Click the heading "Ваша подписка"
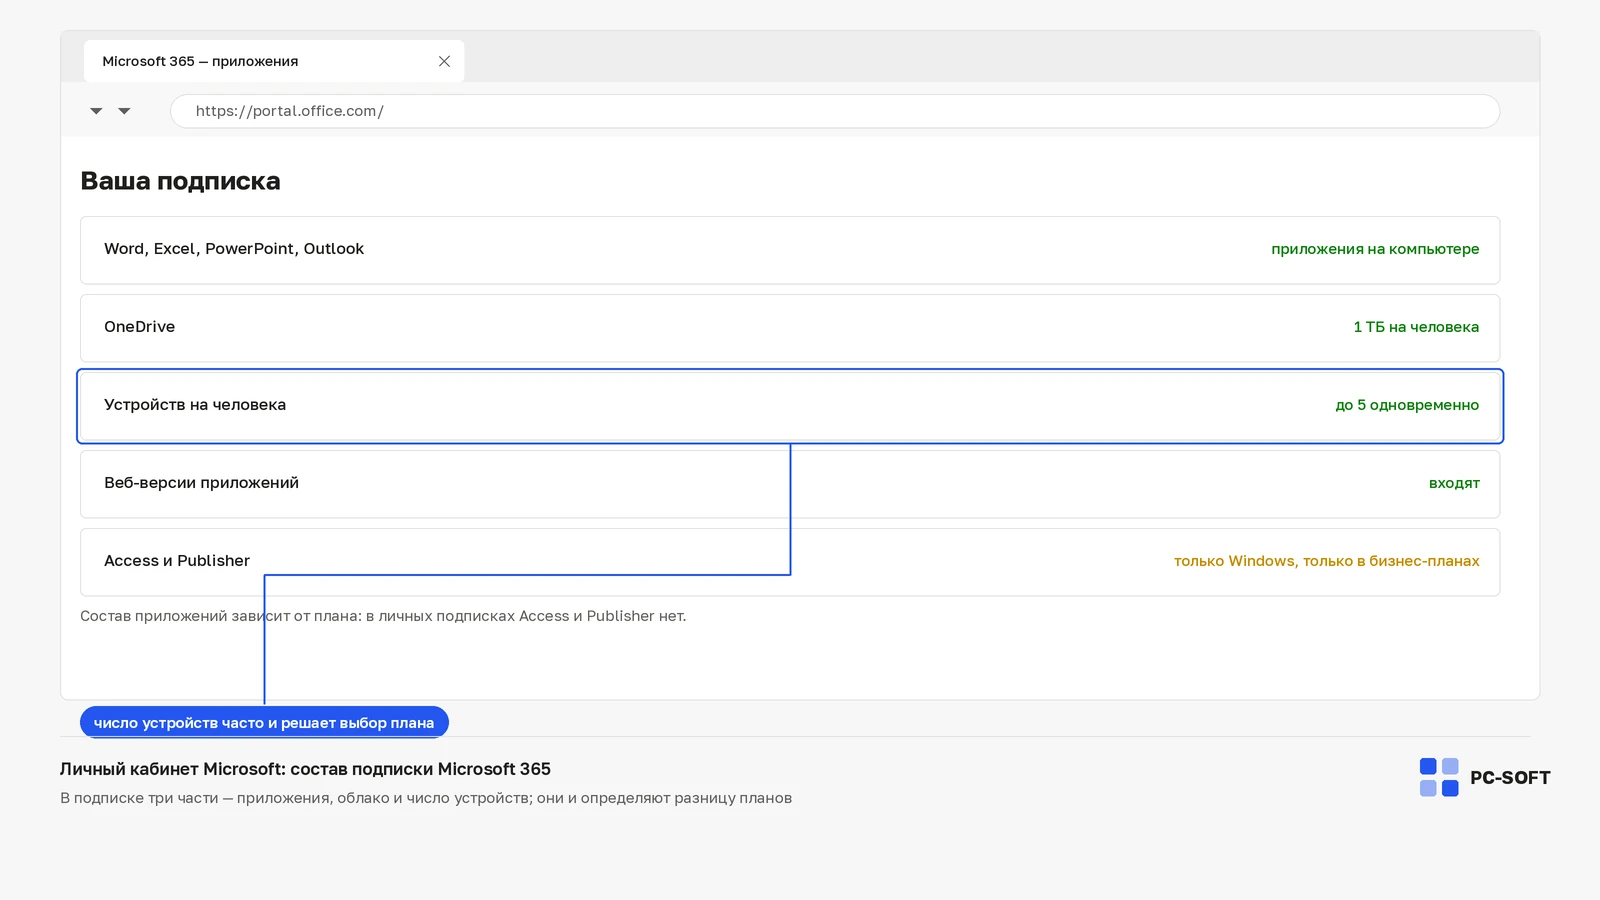This screenshot has height=900, width=1600. click(x=180, y=181)
